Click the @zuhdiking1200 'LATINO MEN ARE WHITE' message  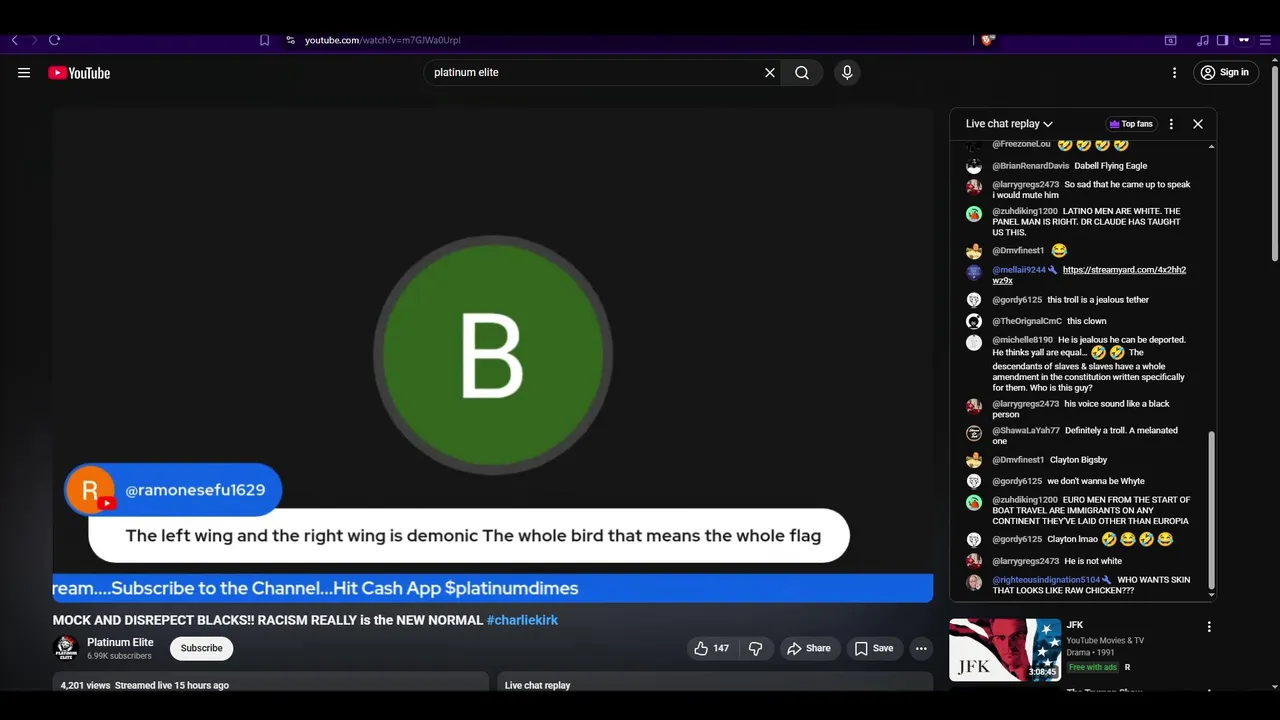point(1086,222)
